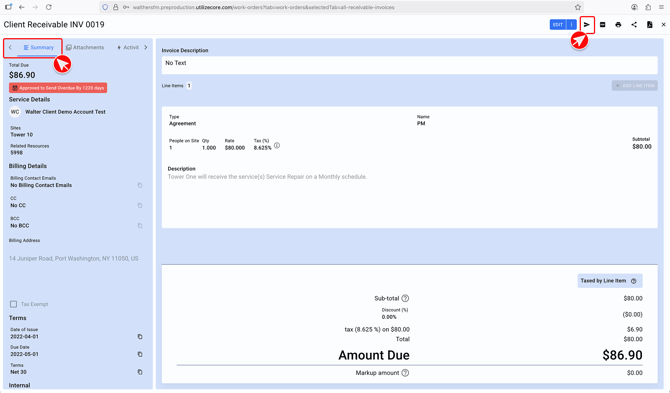
Task: Click the line item description text
Action: pyautogui.click(x=267, y=177)
